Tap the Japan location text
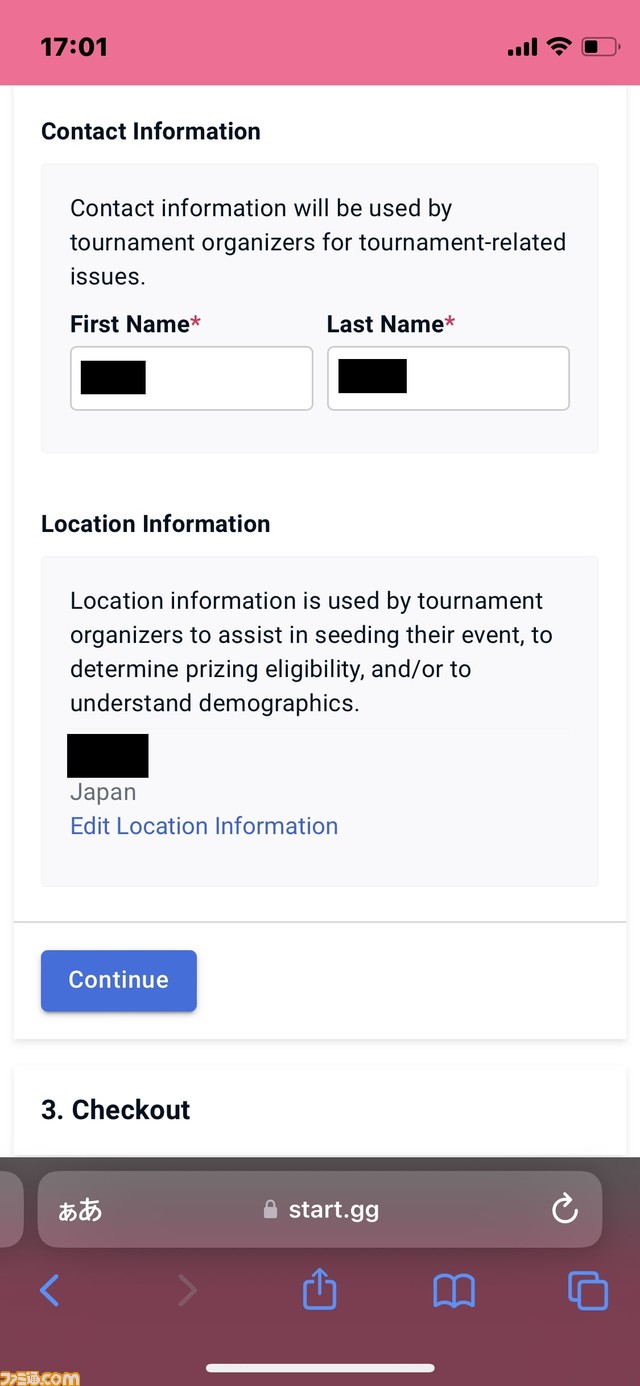Viewport: 640px width, 1386px height. pos(103,792)
